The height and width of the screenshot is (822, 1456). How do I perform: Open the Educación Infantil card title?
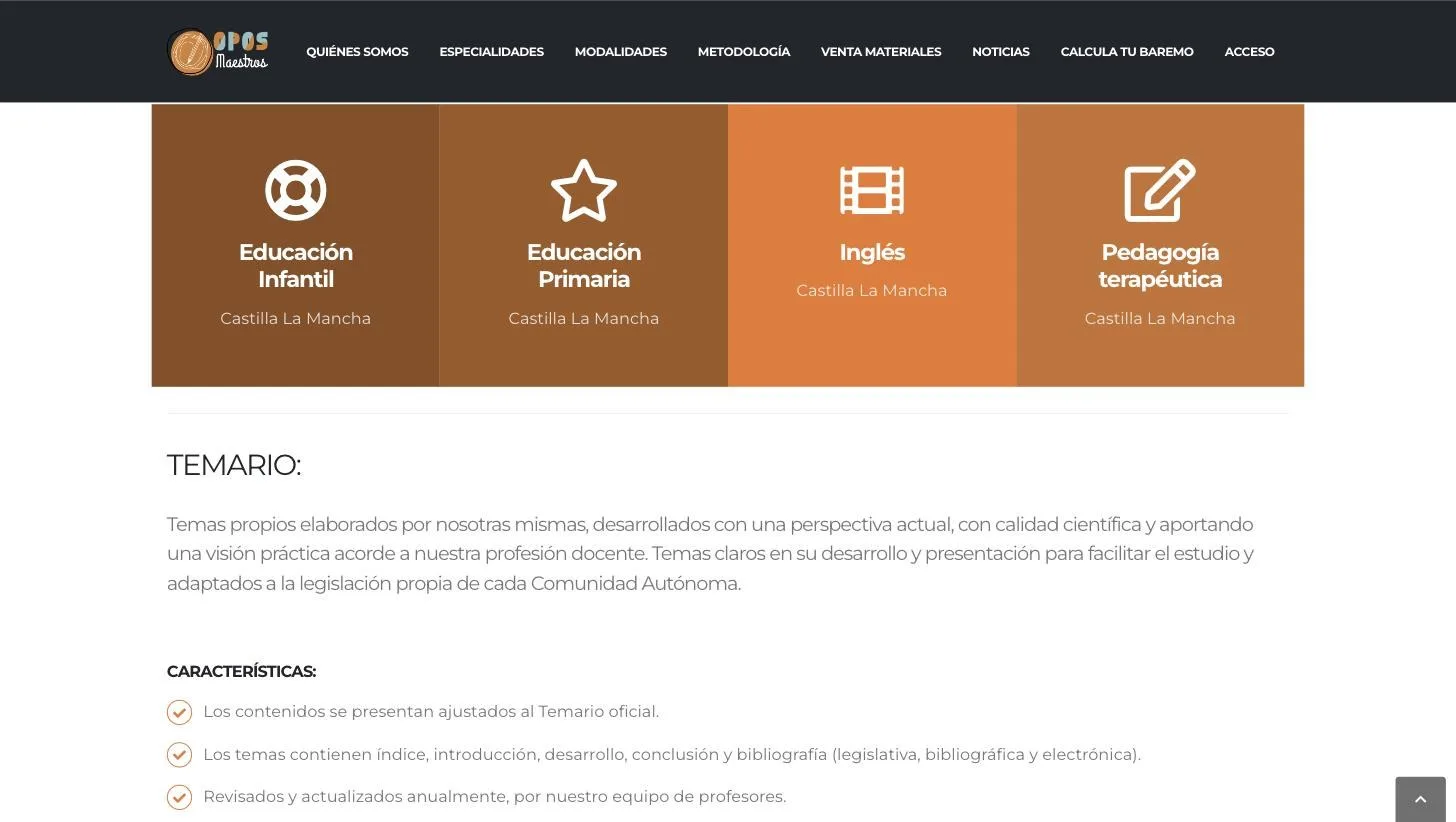pos(295,266)
